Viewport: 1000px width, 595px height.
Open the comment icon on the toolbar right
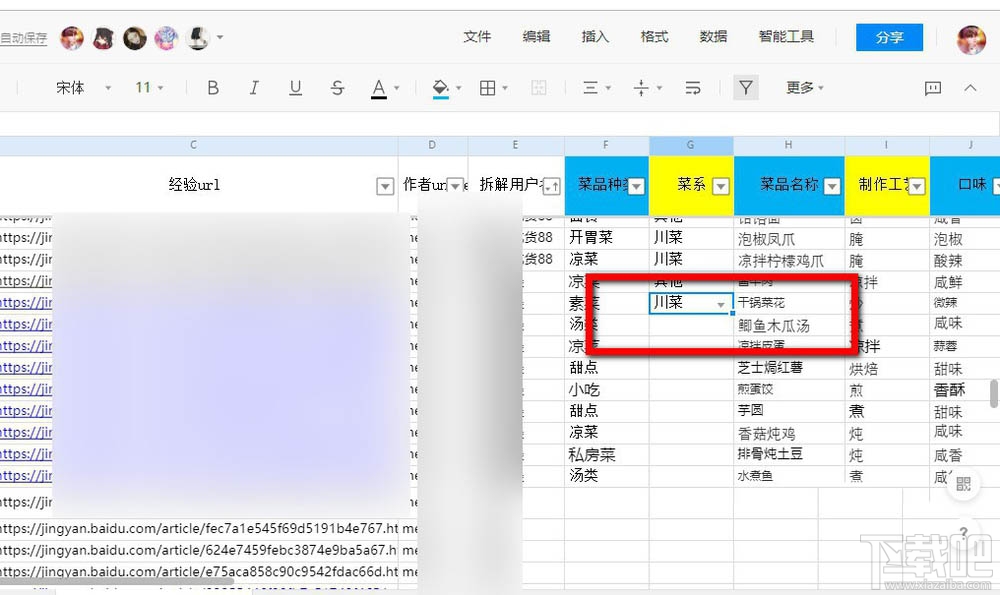pyautogui.click(x=933, y=87)
